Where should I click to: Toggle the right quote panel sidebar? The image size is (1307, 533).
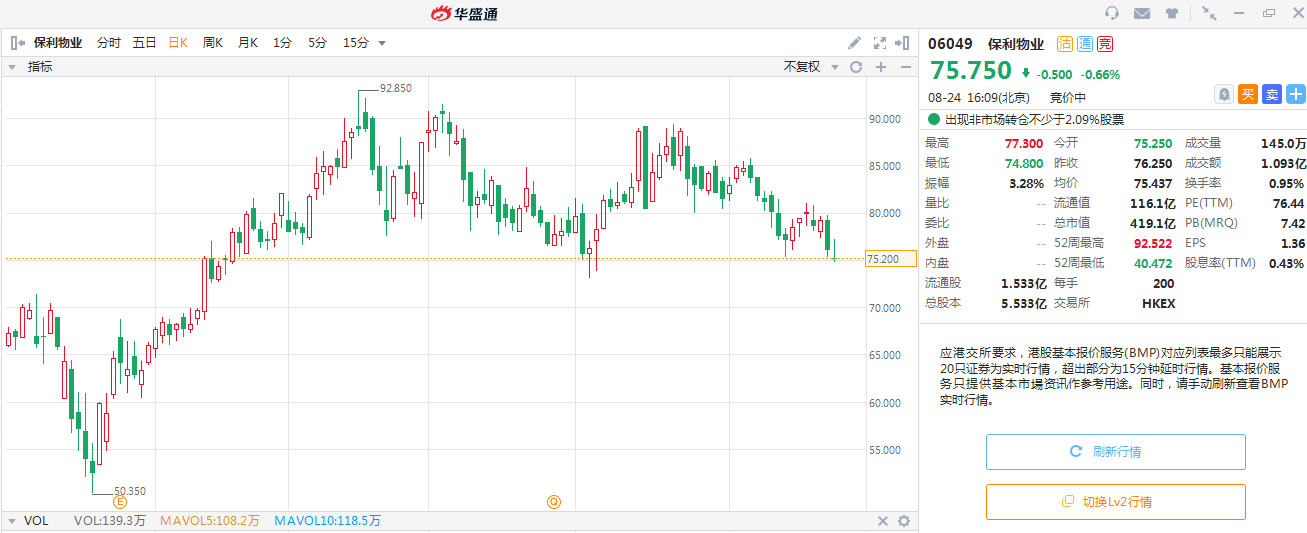click(x=903, y=43)
